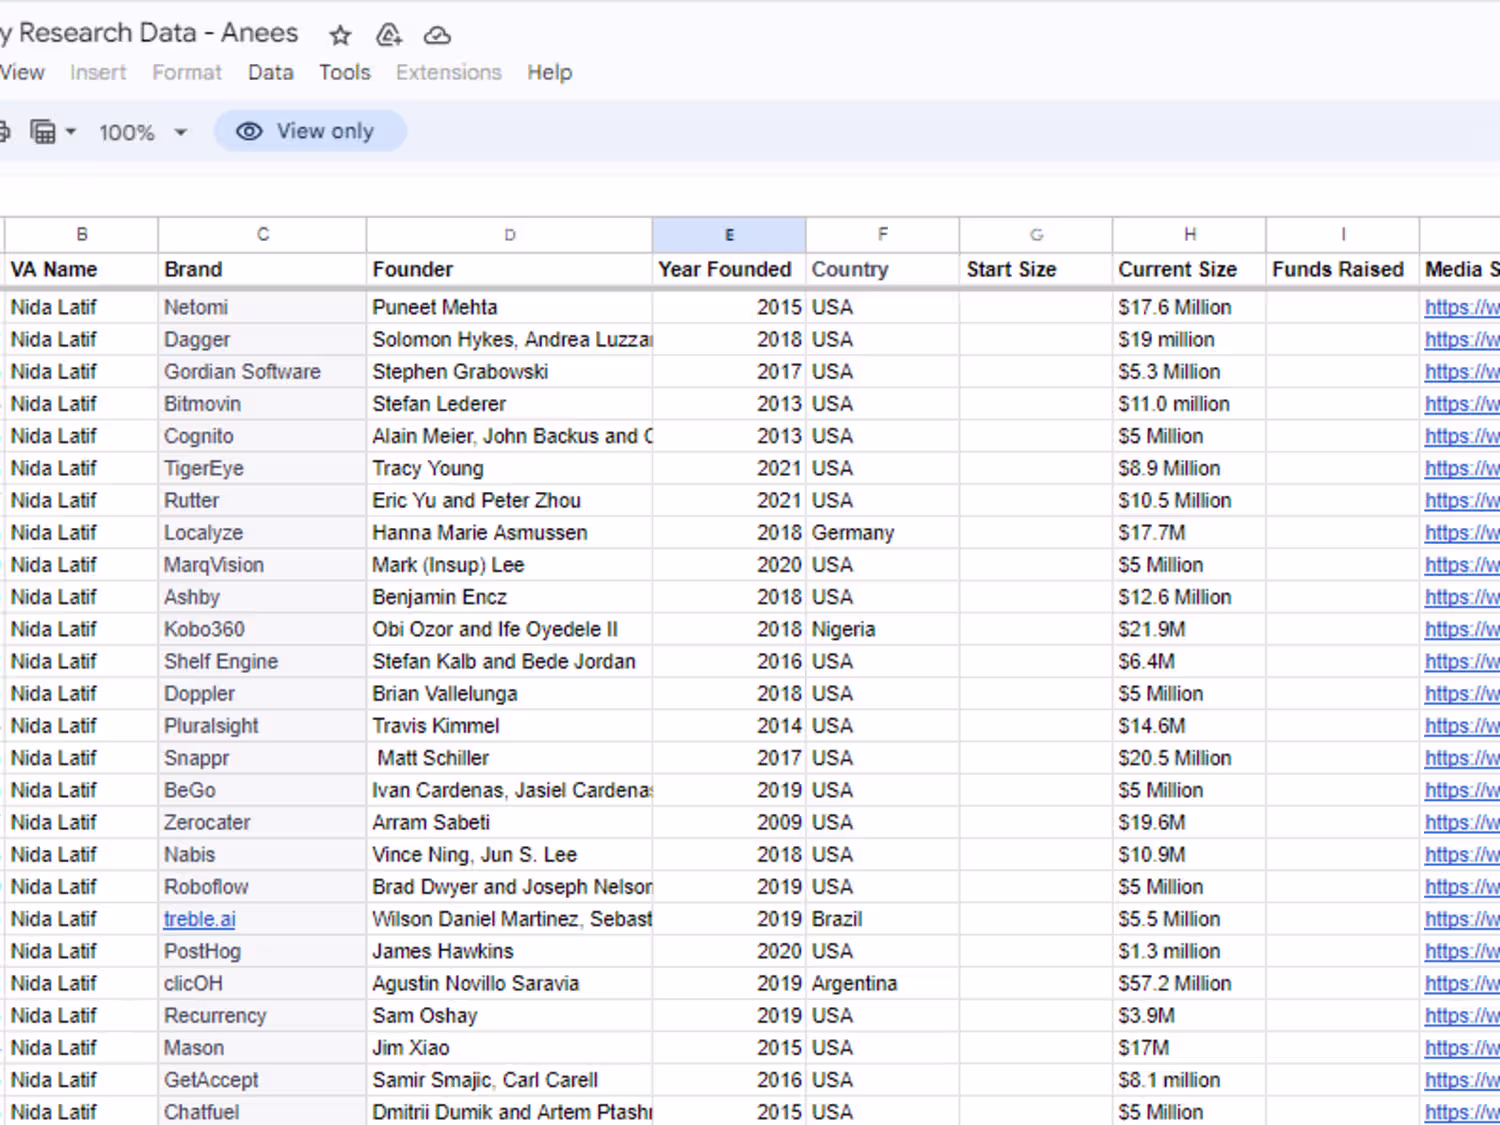The height and width of the screenshot is (1125, 1500).
Task: Select the column E header
Action: point(729,235)
